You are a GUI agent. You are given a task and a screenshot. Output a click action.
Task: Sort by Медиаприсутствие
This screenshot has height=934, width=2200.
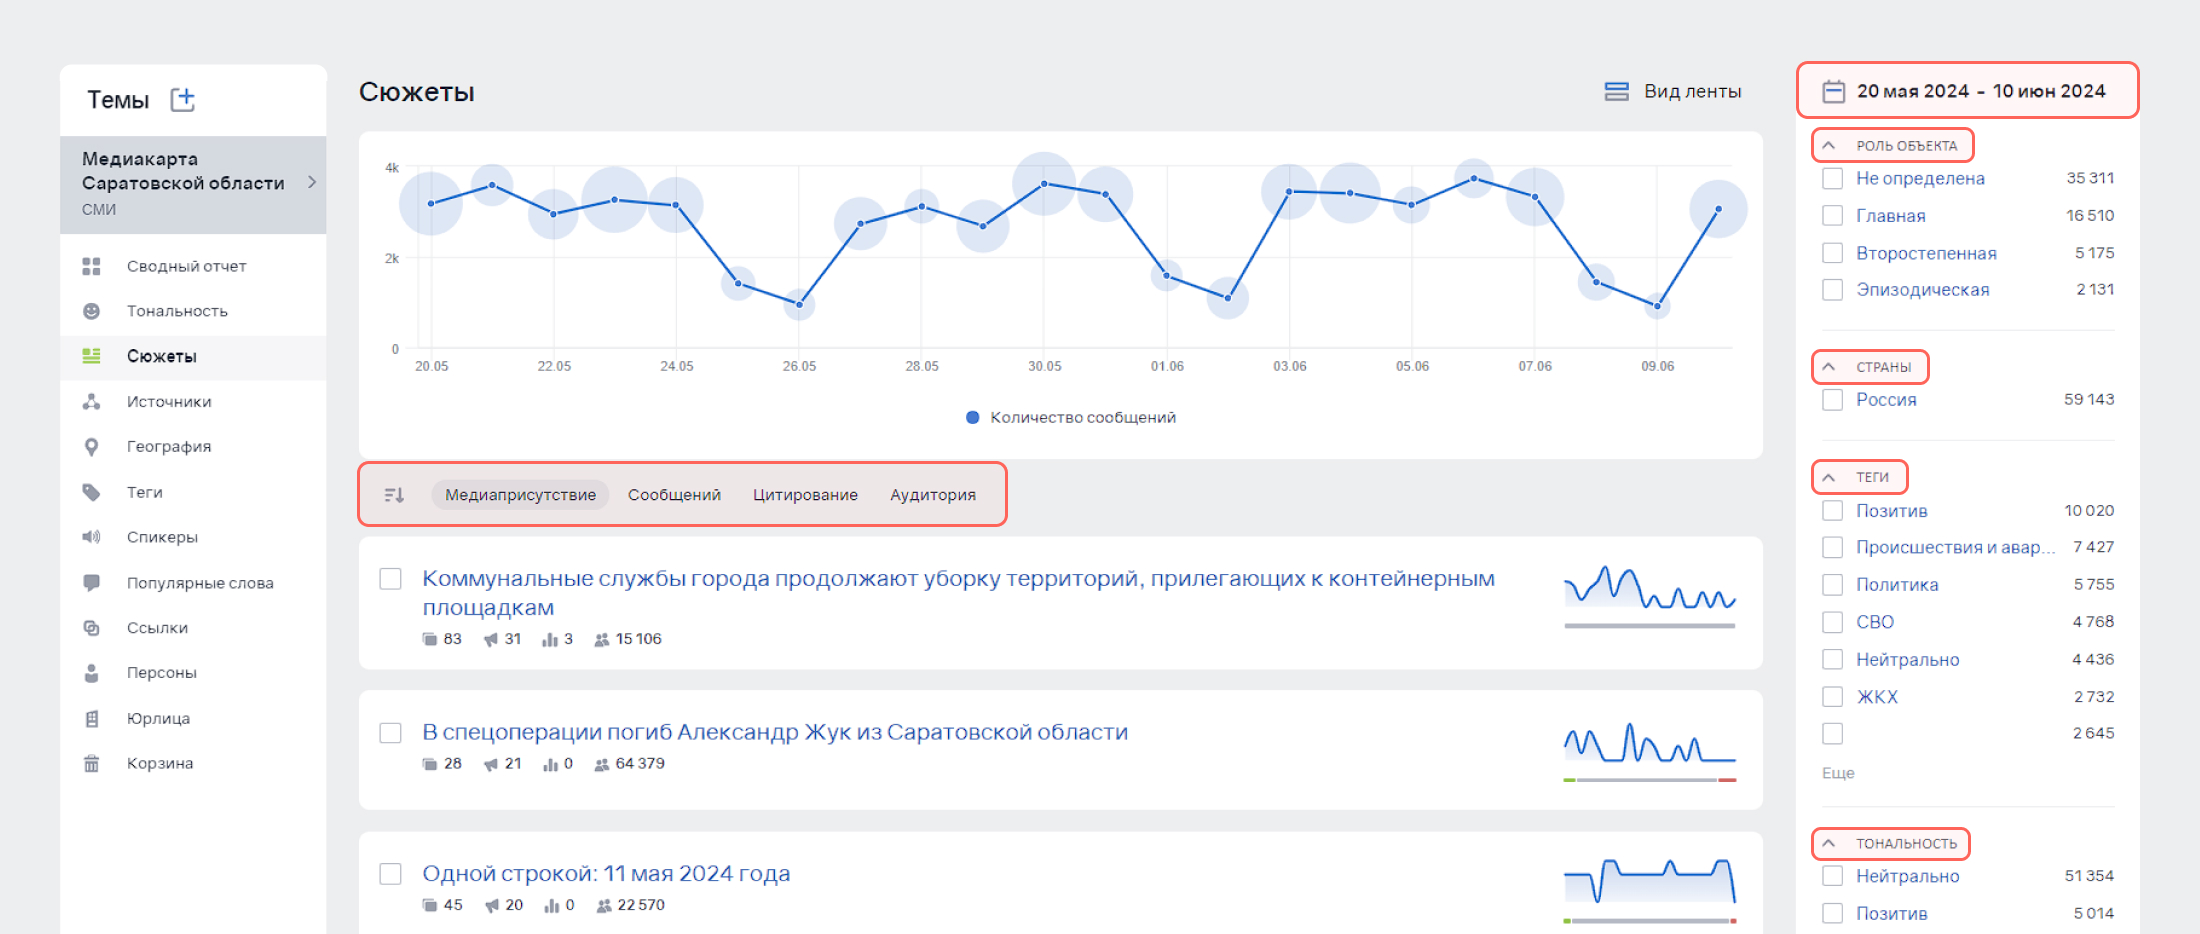(520, 495)
